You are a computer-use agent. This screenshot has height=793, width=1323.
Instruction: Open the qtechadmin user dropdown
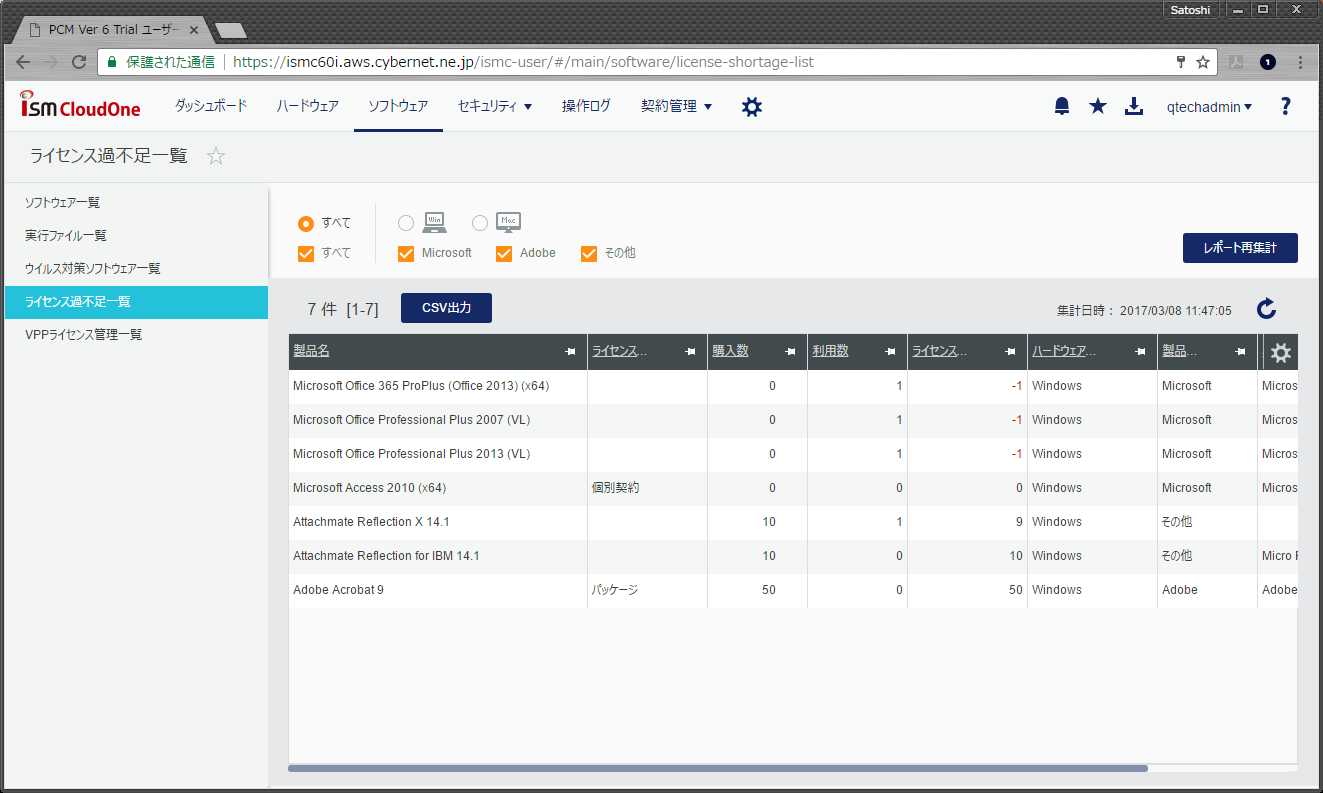pos(1210,107)
